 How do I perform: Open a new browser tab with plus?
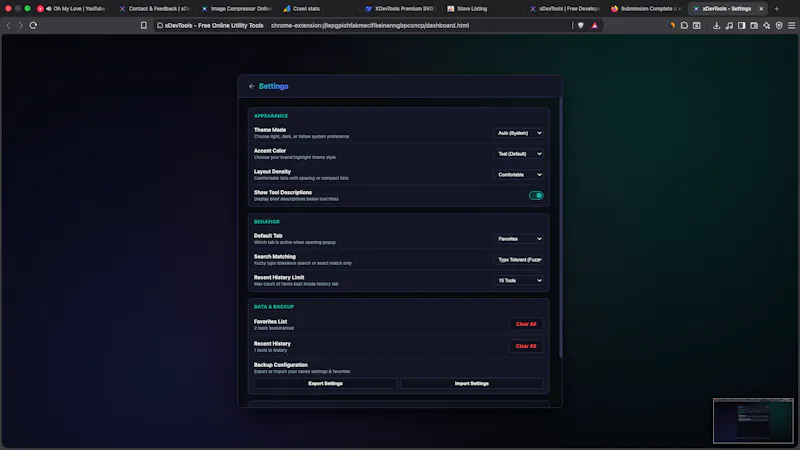pos(777,9)
